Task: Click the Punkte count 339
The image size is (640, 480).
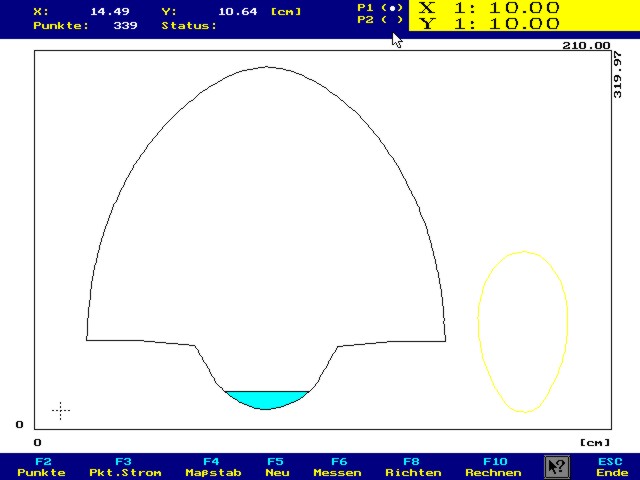Action: coord(125,25)
